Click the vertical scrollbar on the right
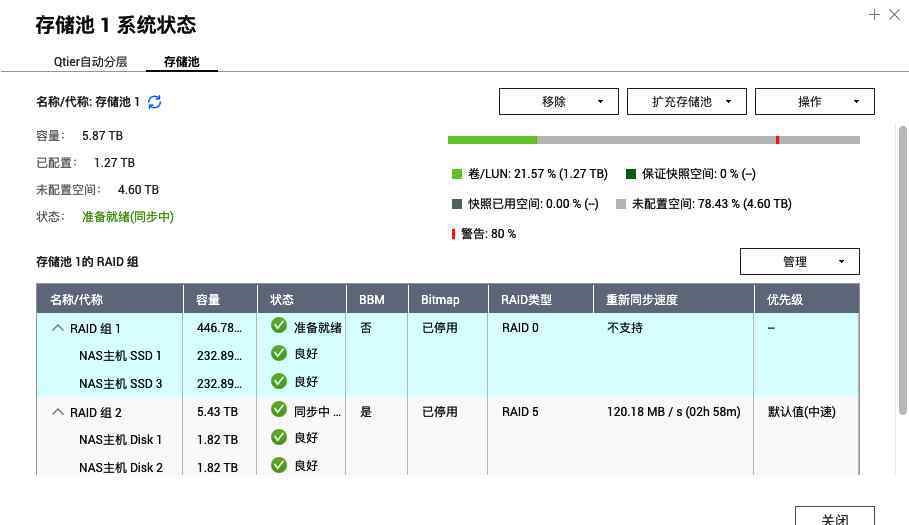 (x=903, y=270)
